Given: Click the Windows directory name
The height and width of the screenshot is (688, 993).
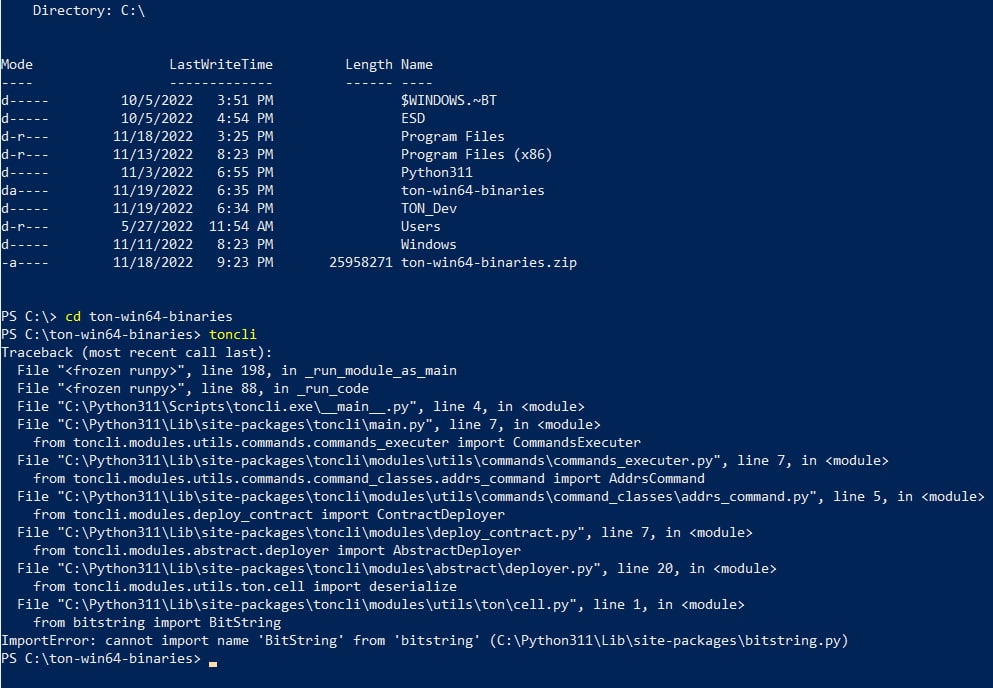Looking at the screenshot, I should [428, 245].
